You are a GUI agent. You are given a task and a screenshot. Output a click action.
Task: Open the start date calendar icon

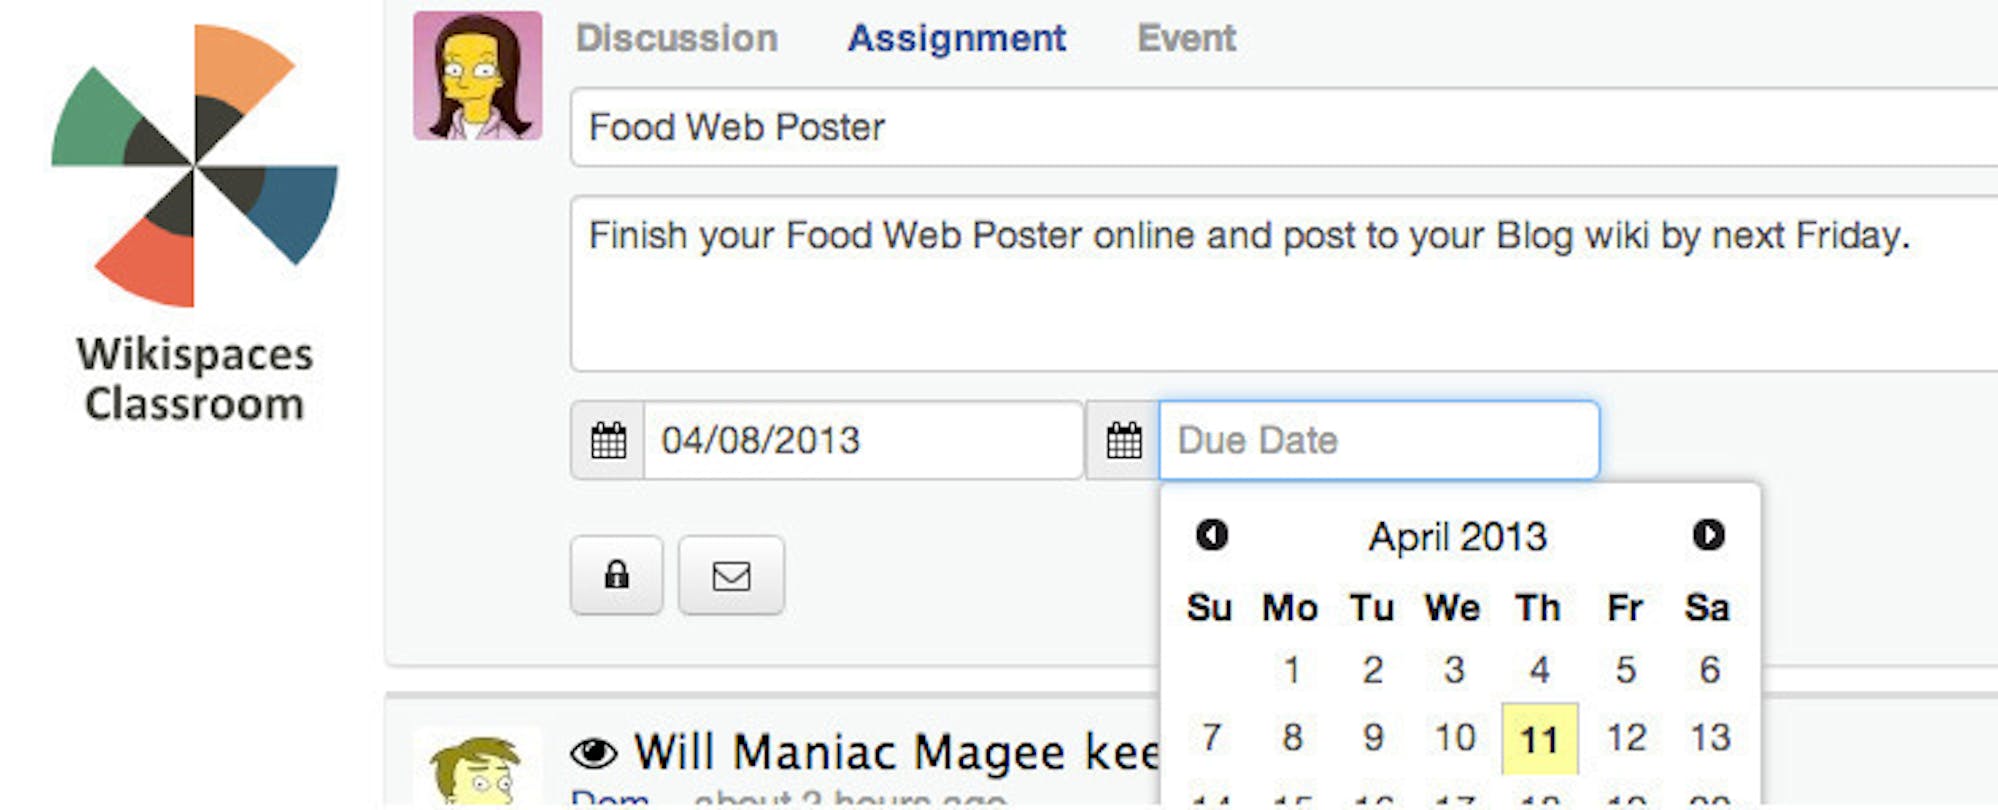point(608,440)
